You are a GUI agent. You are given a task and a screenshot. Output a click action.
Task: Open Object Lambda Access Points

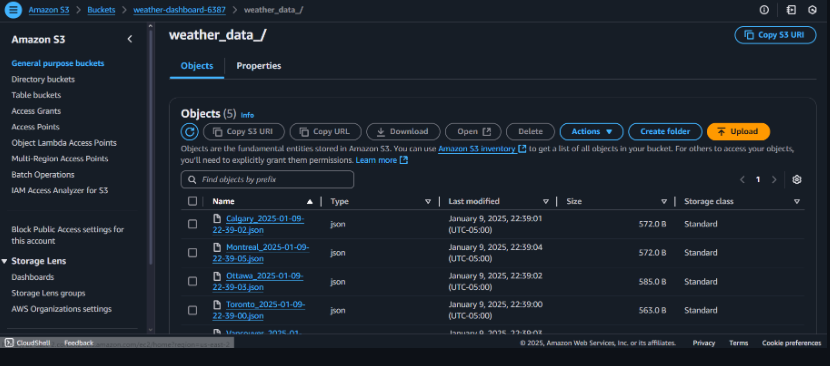coord(64,142)
